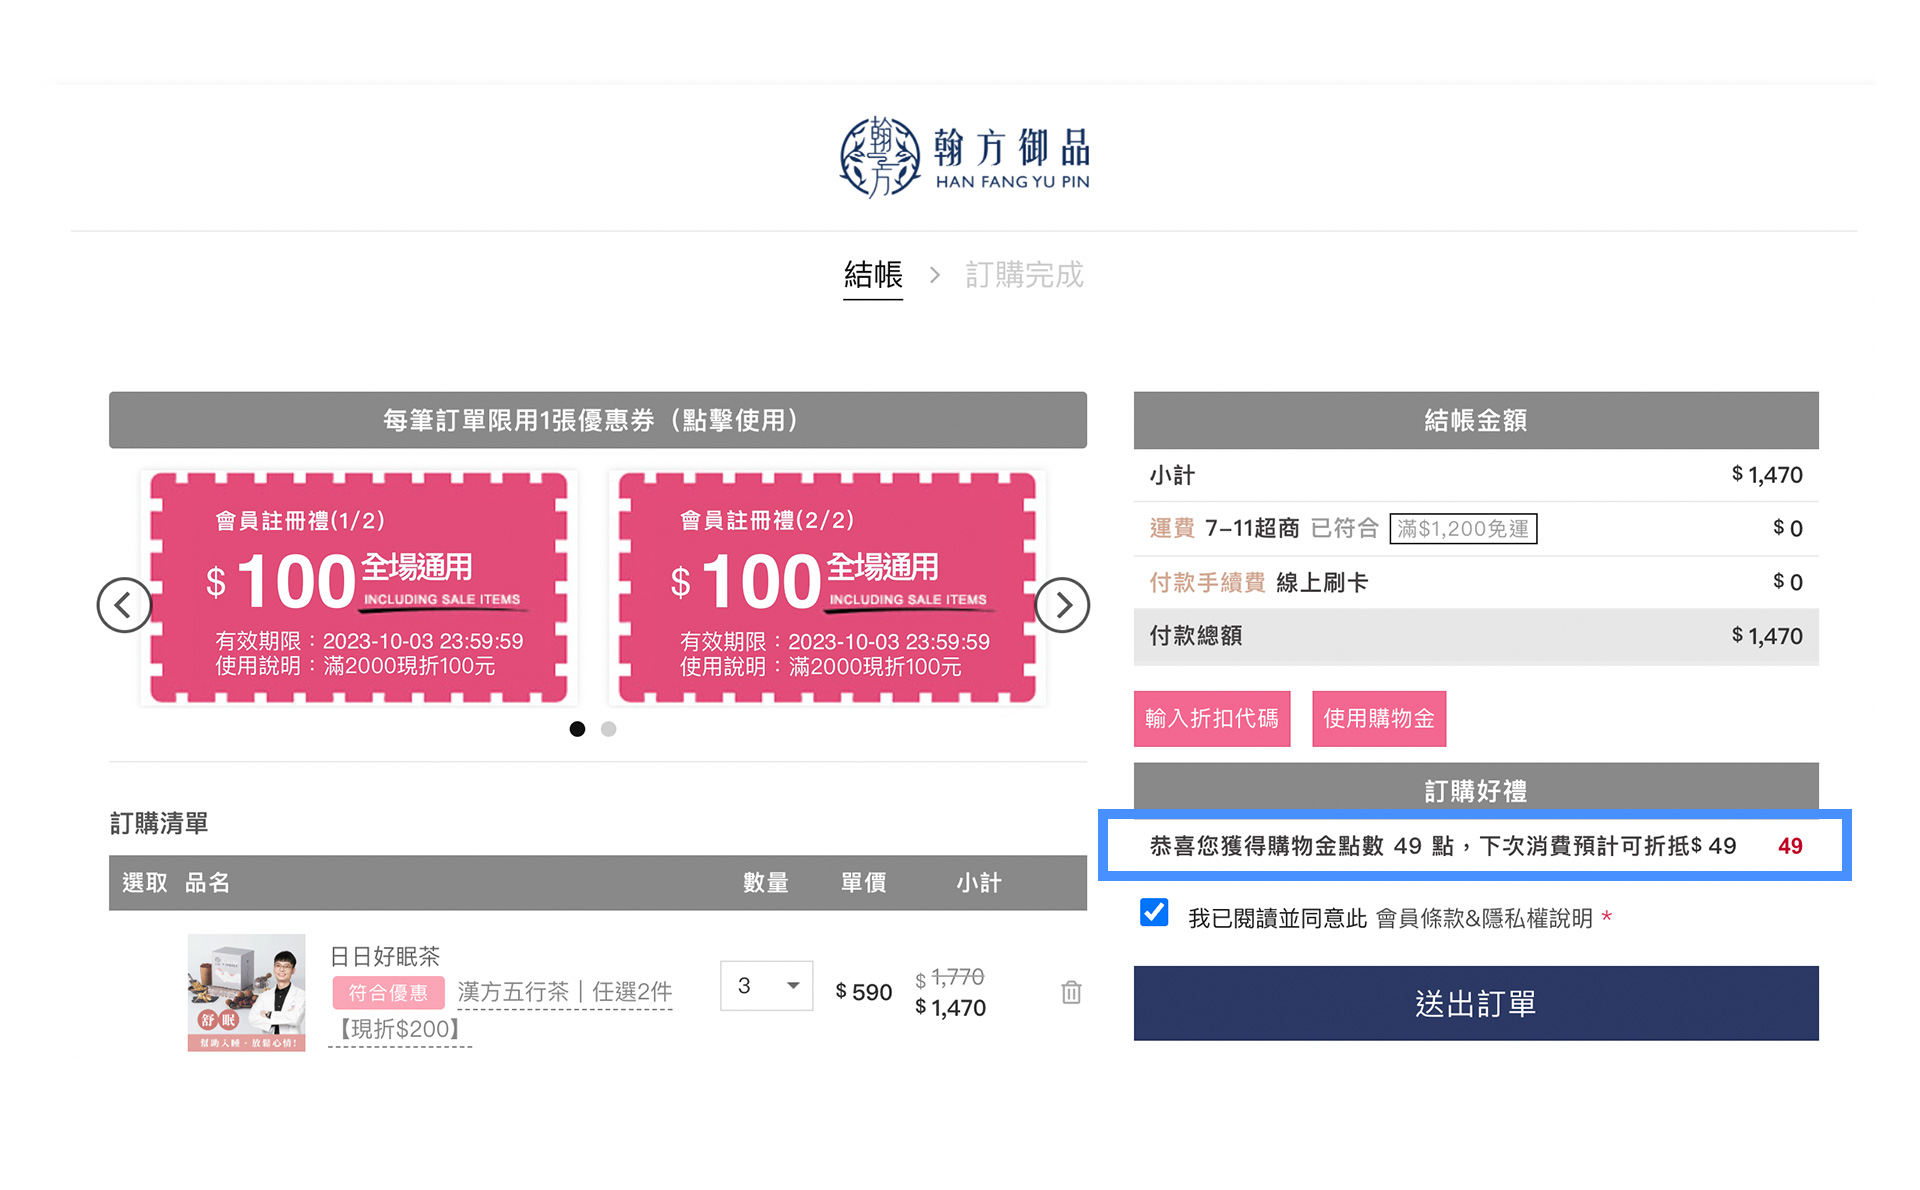
Task: Go to second coupon carousel dot
Action: pos(608,729)
